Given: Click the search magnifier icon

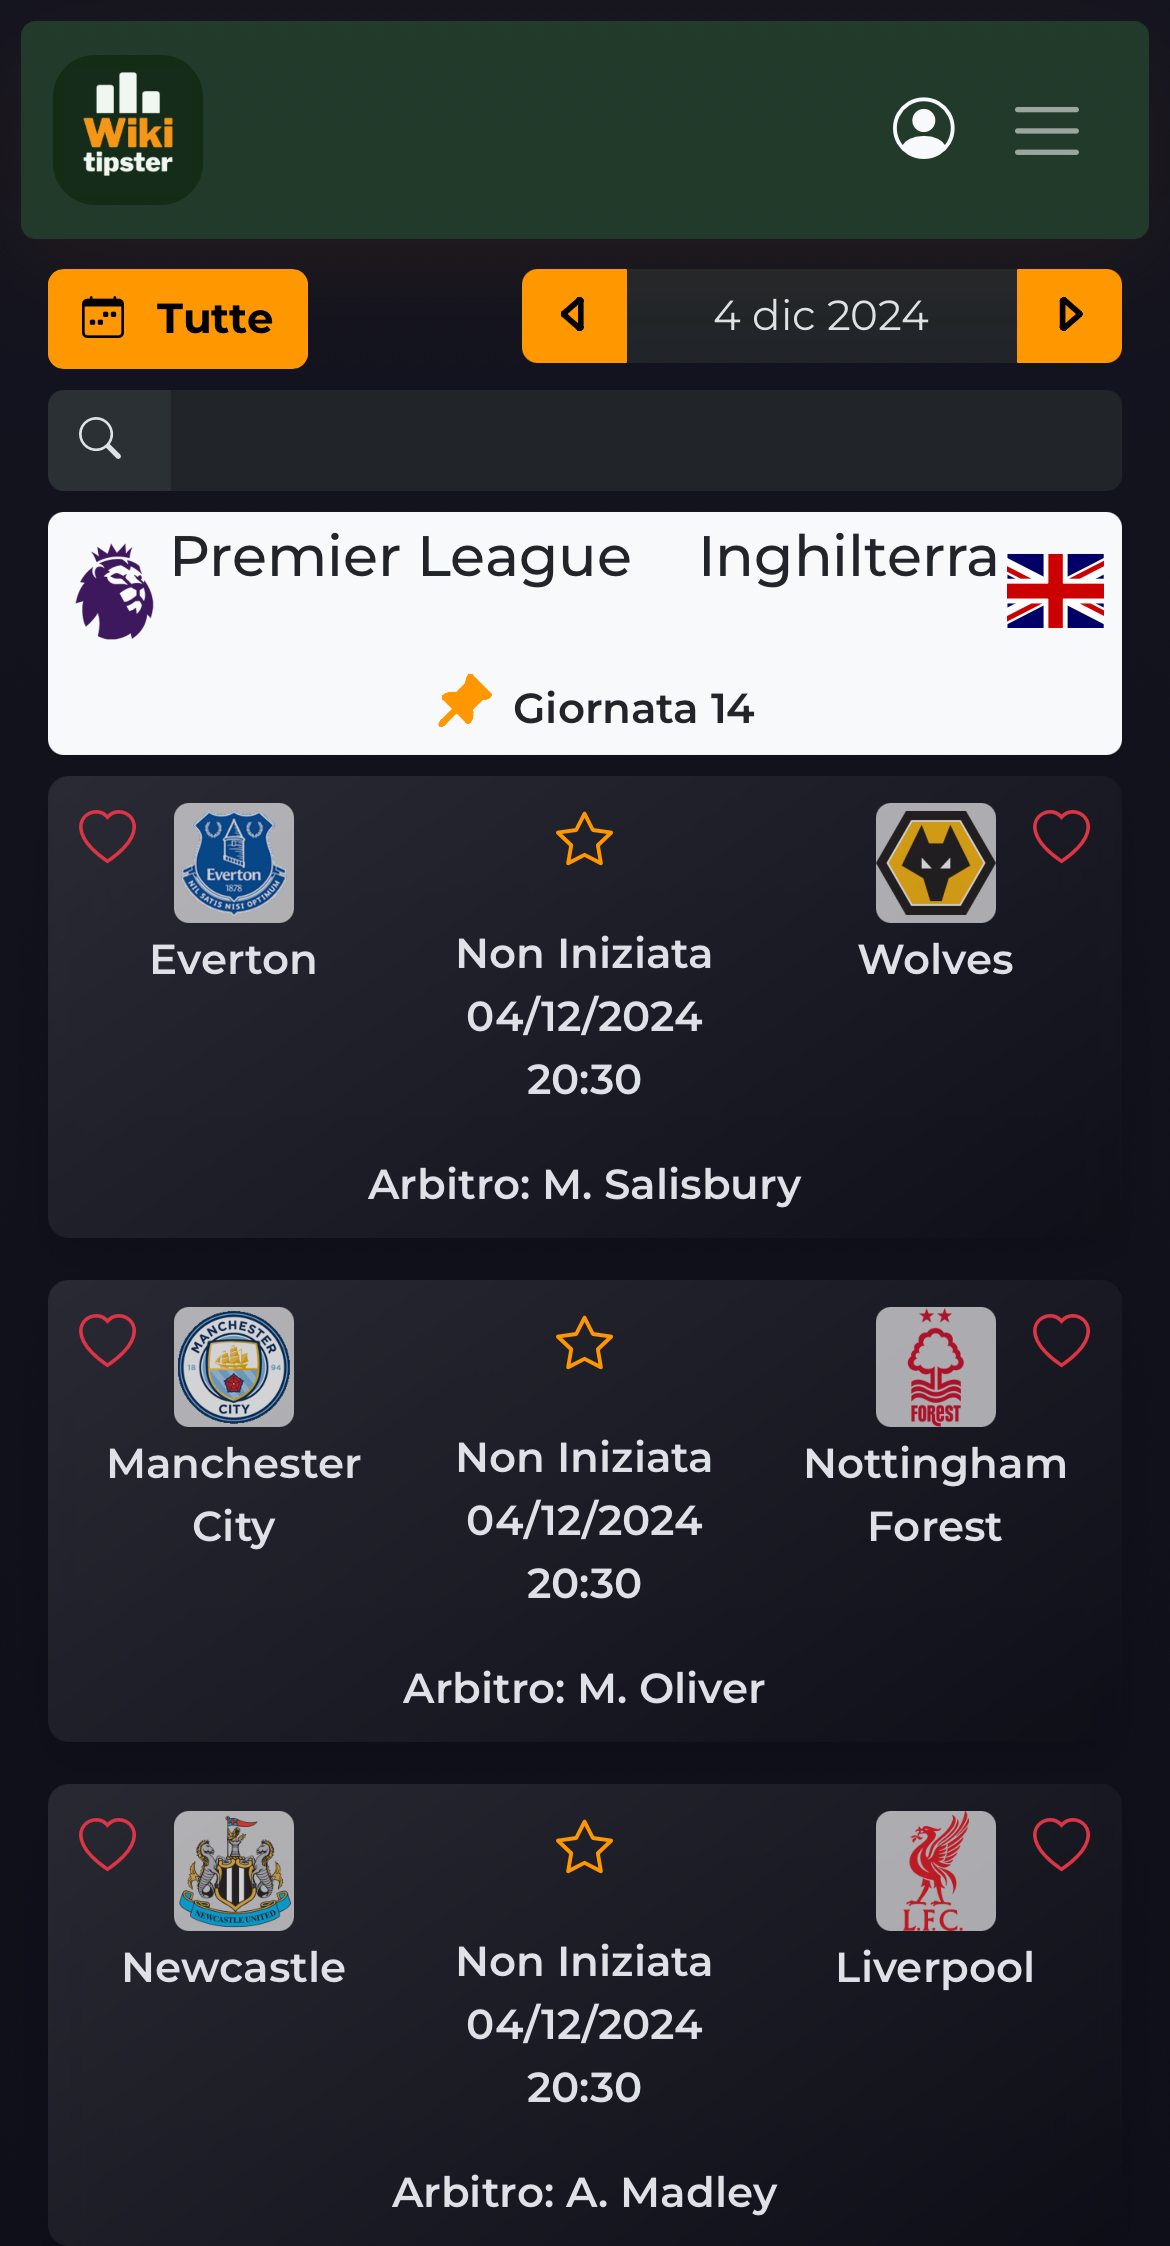Looking at the screenshot, I should tap(100, 439).
